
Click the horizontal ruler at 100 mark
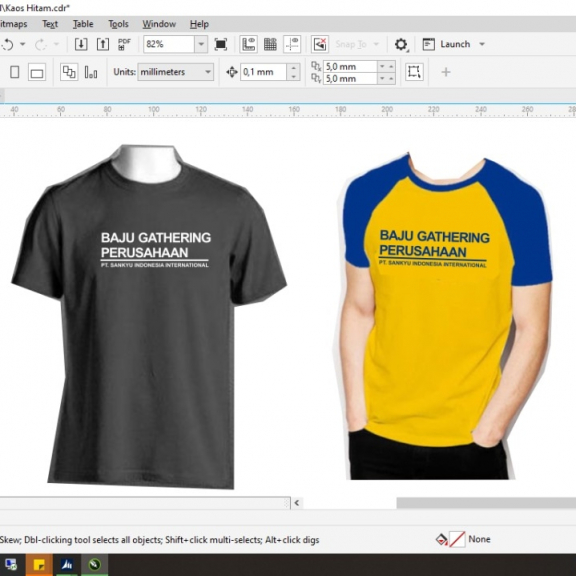(154, 110)
